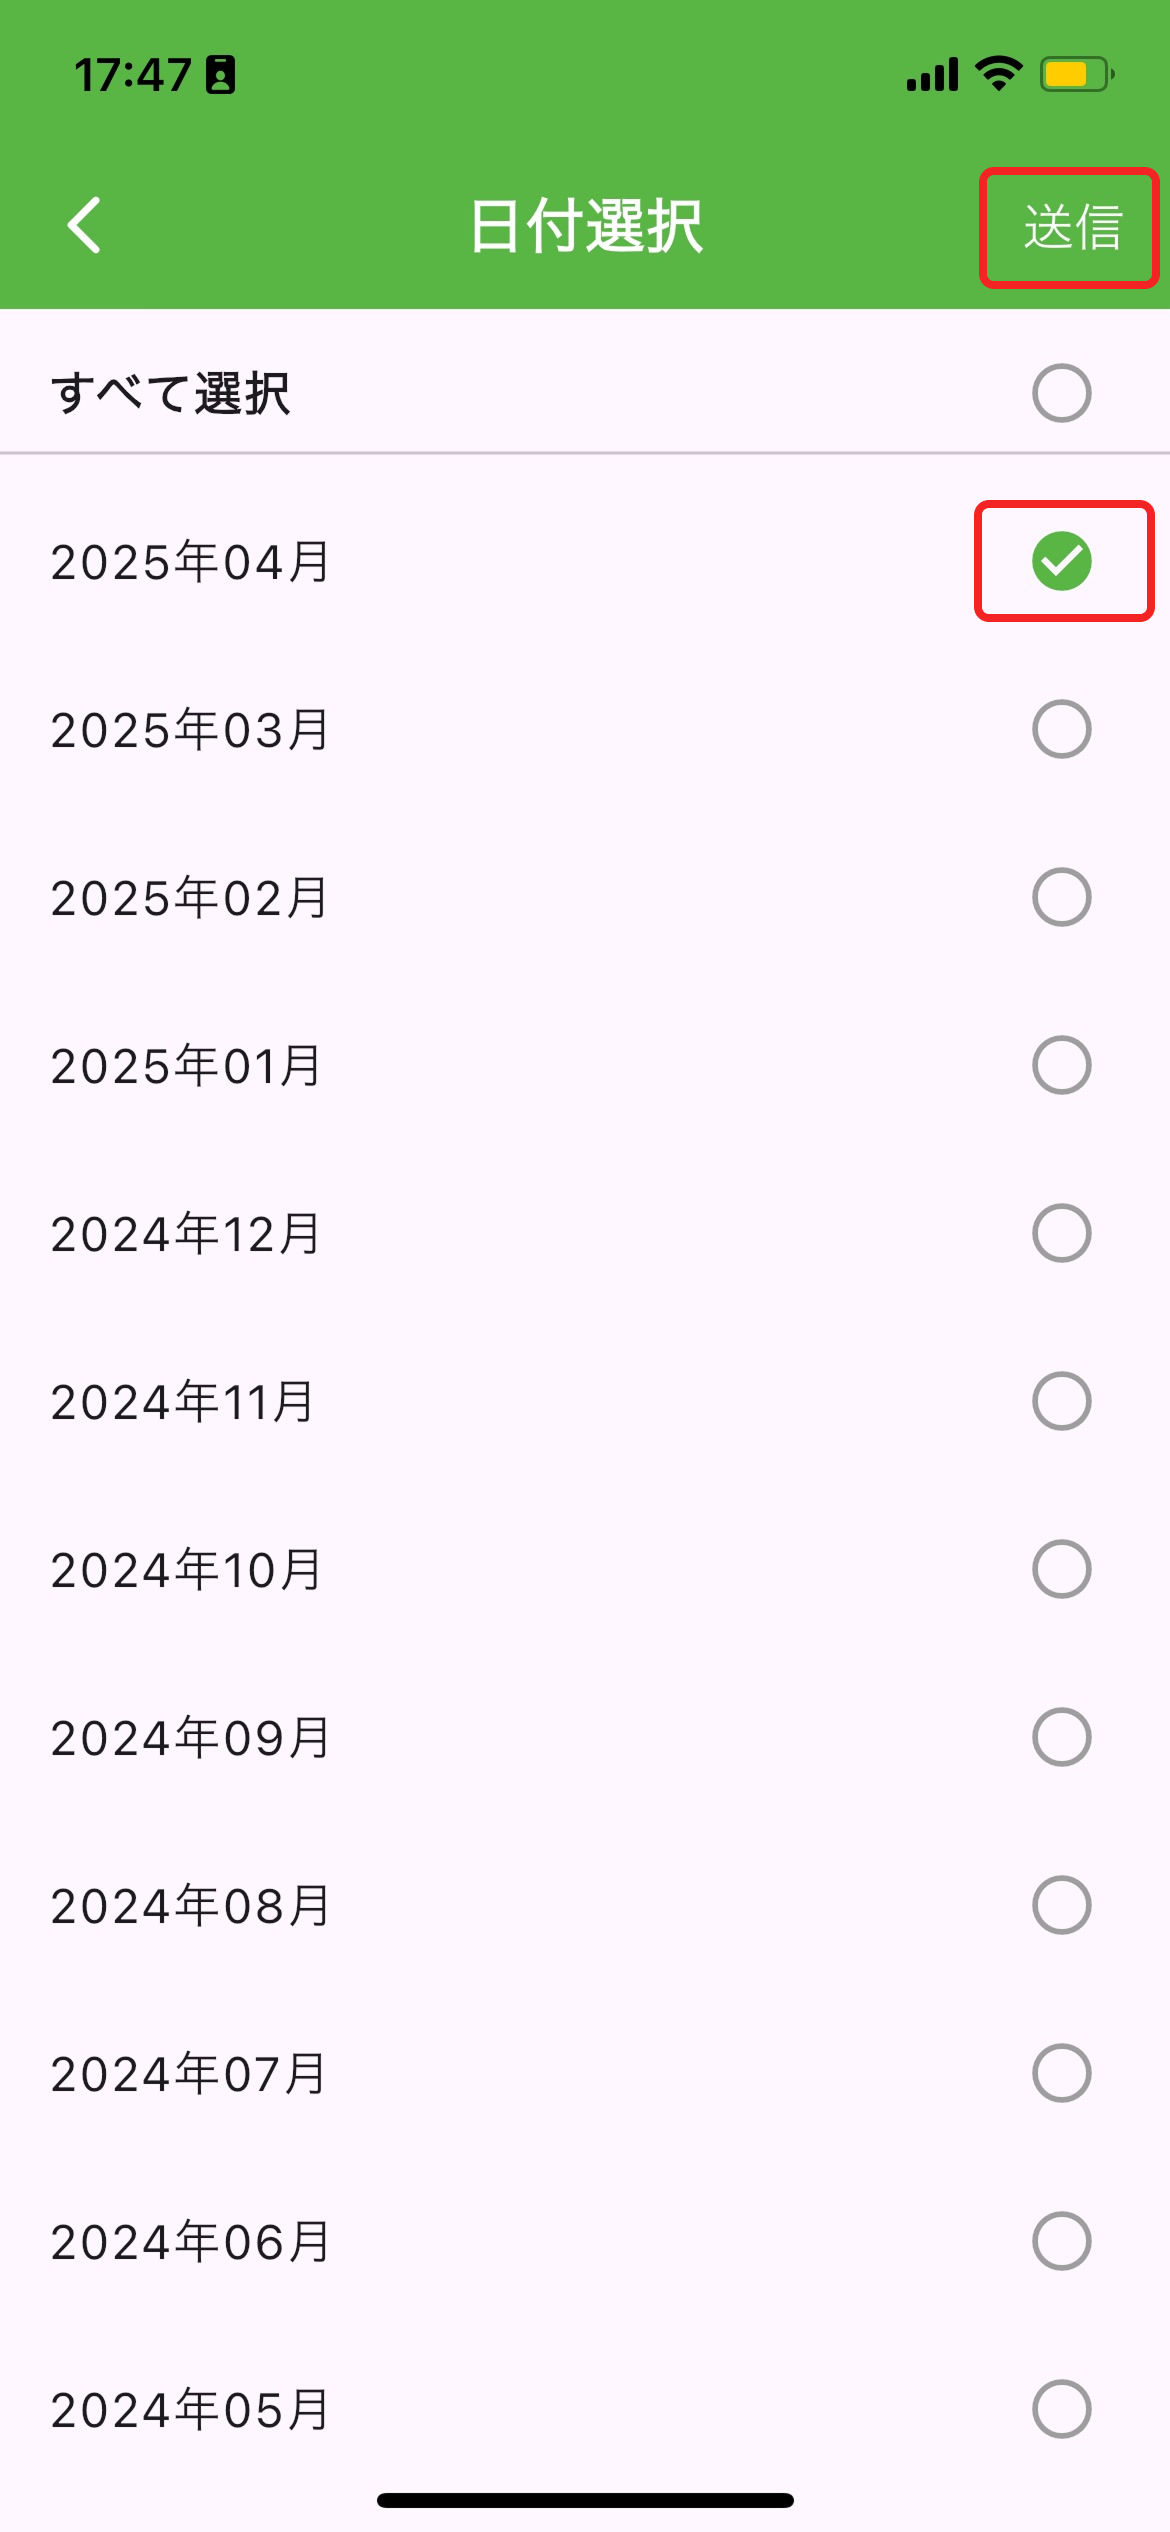The height and width of the screenshot is (2532, 1170).
Task: Tap the Wi-Fi status icon
Action: (x=998, y=74)
